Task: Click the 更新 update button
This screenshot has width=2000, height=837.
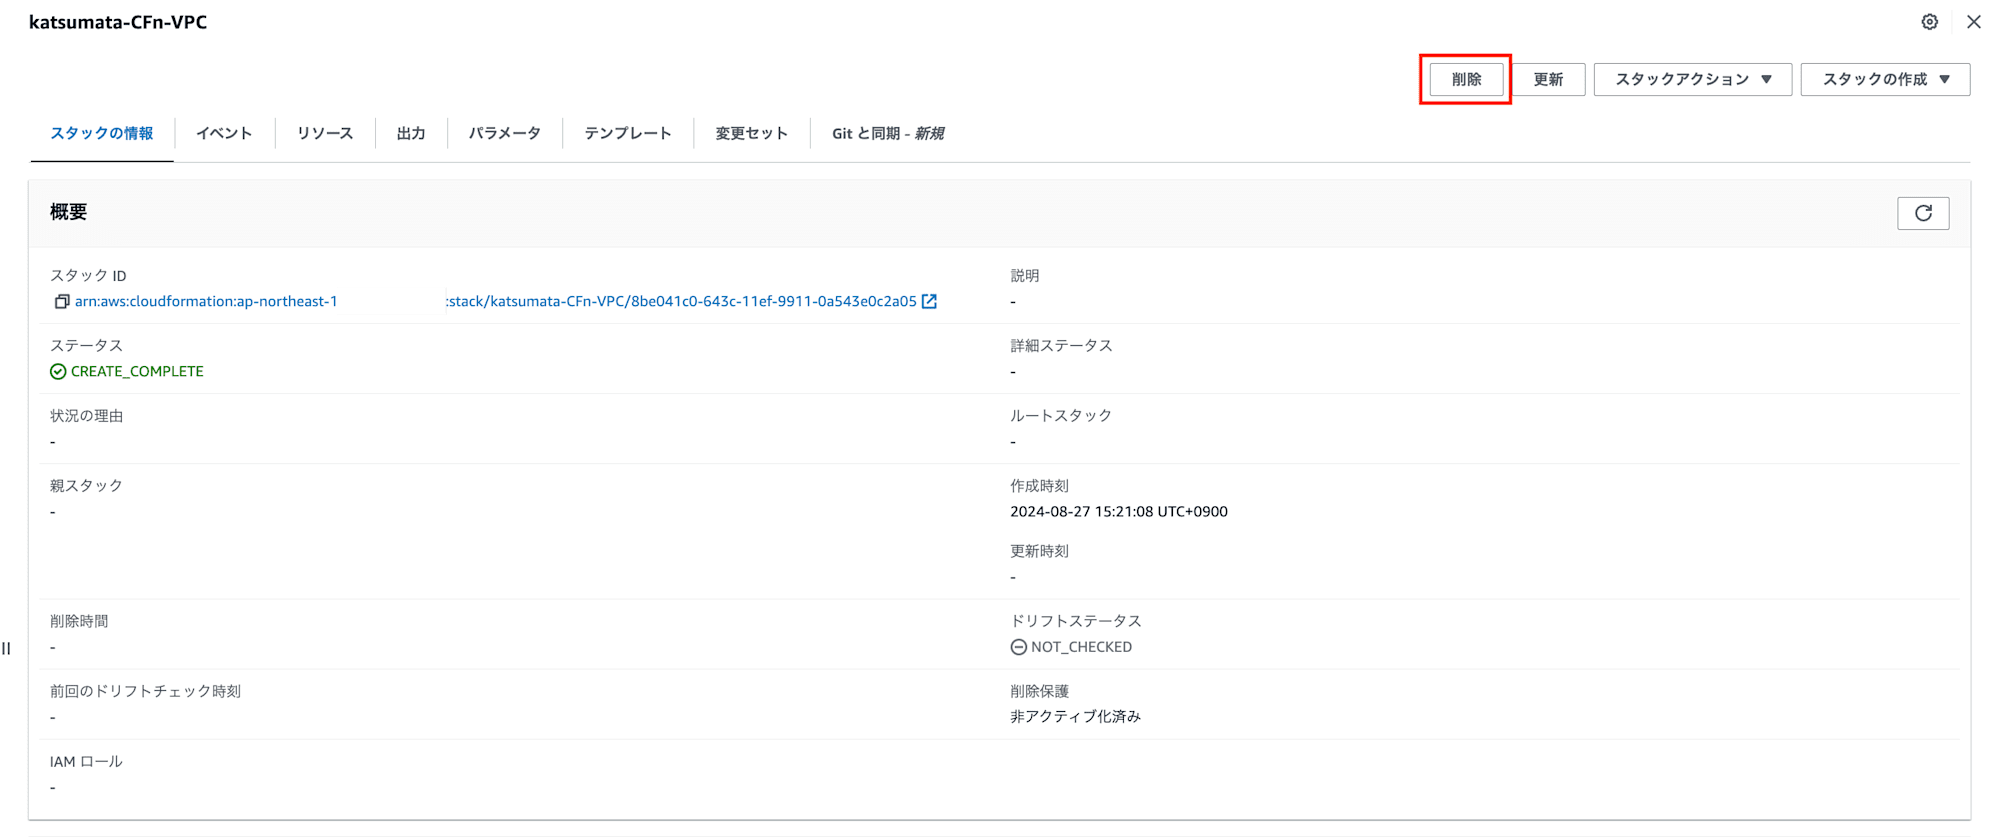Action: [x=1548, y=79]
